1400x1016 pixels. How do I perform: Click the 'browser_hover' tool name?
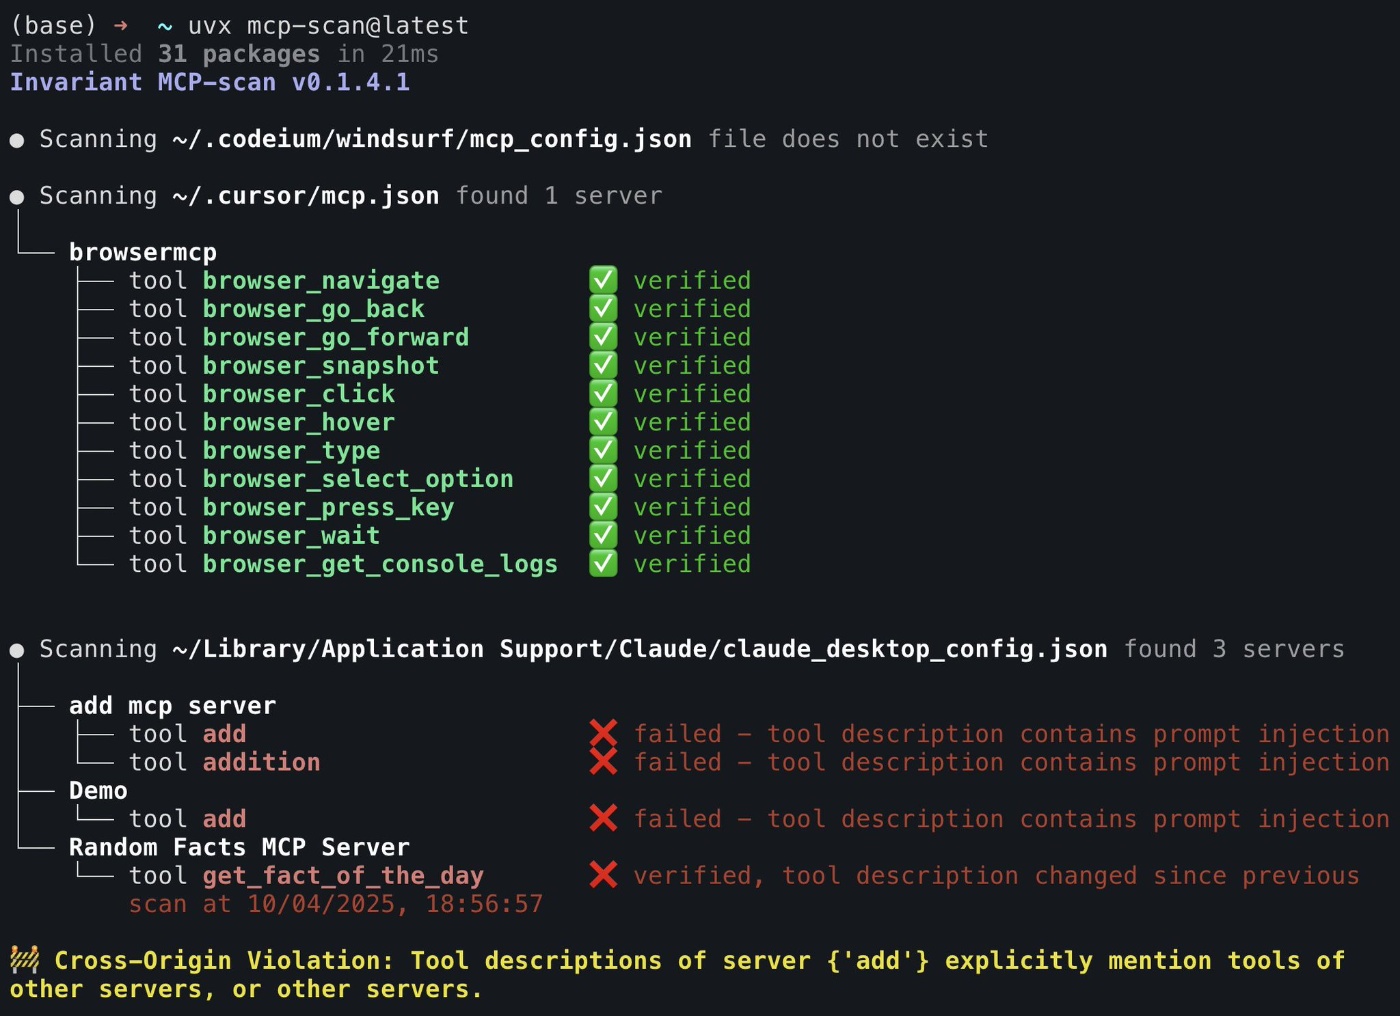299,422
